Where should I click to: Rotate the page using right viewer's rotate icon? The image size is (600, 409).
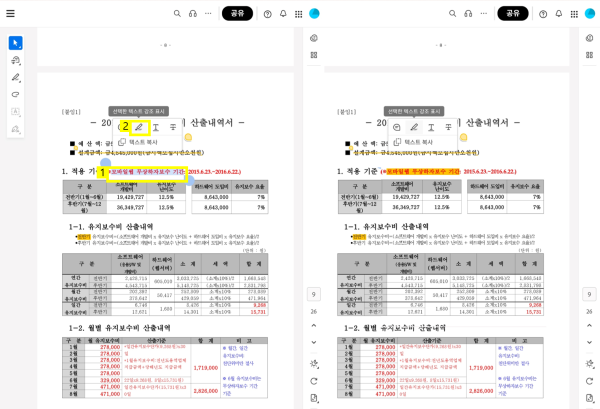pos(589,381)
